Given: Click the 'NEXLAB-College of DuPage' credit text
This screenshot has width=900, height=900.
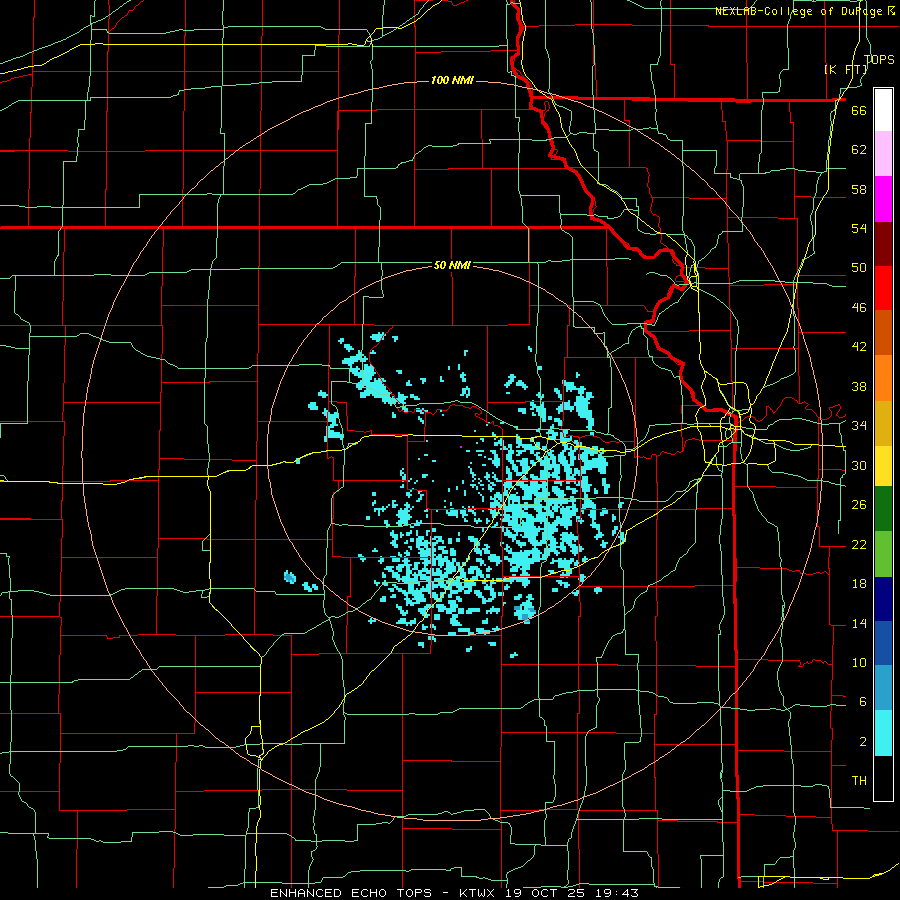Looking at the screenshot, I should pos(801,11).
